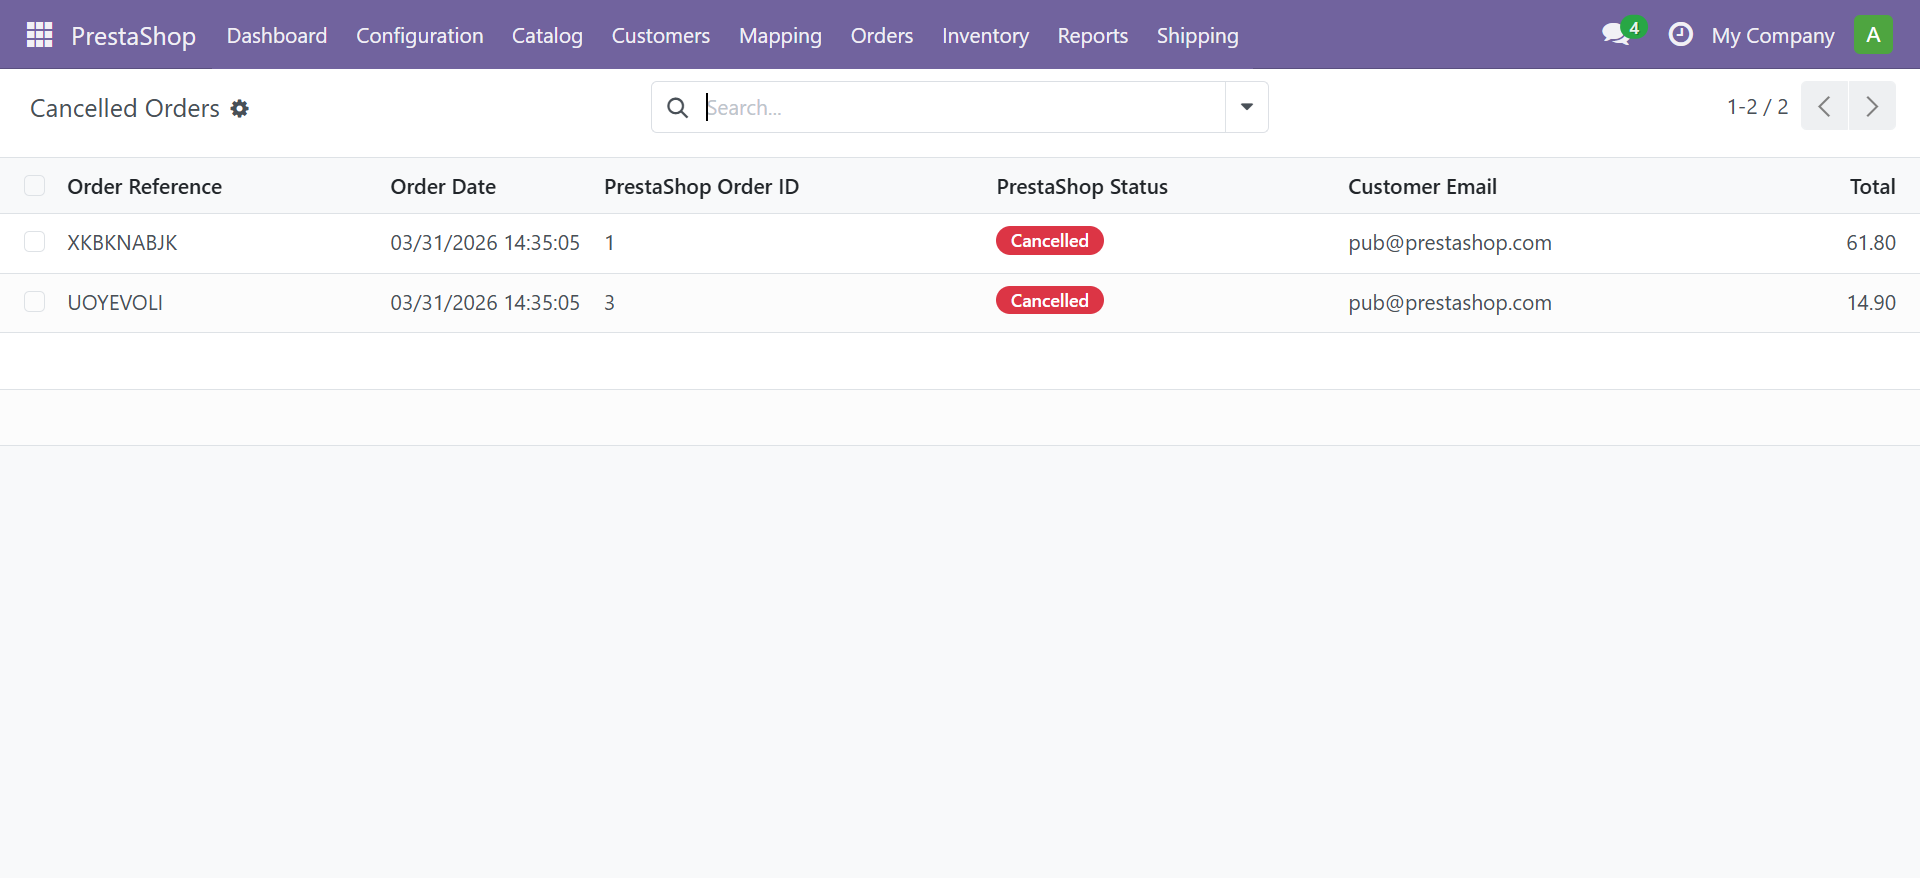Toggle the select-all orders checkbox

(x=35, y=186)
